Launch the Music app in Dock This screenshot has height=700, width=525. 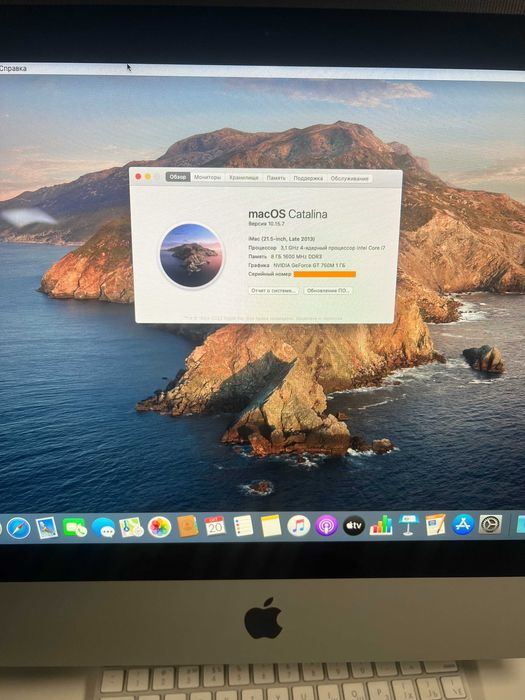pyautogui.click(x=299, y=525)
